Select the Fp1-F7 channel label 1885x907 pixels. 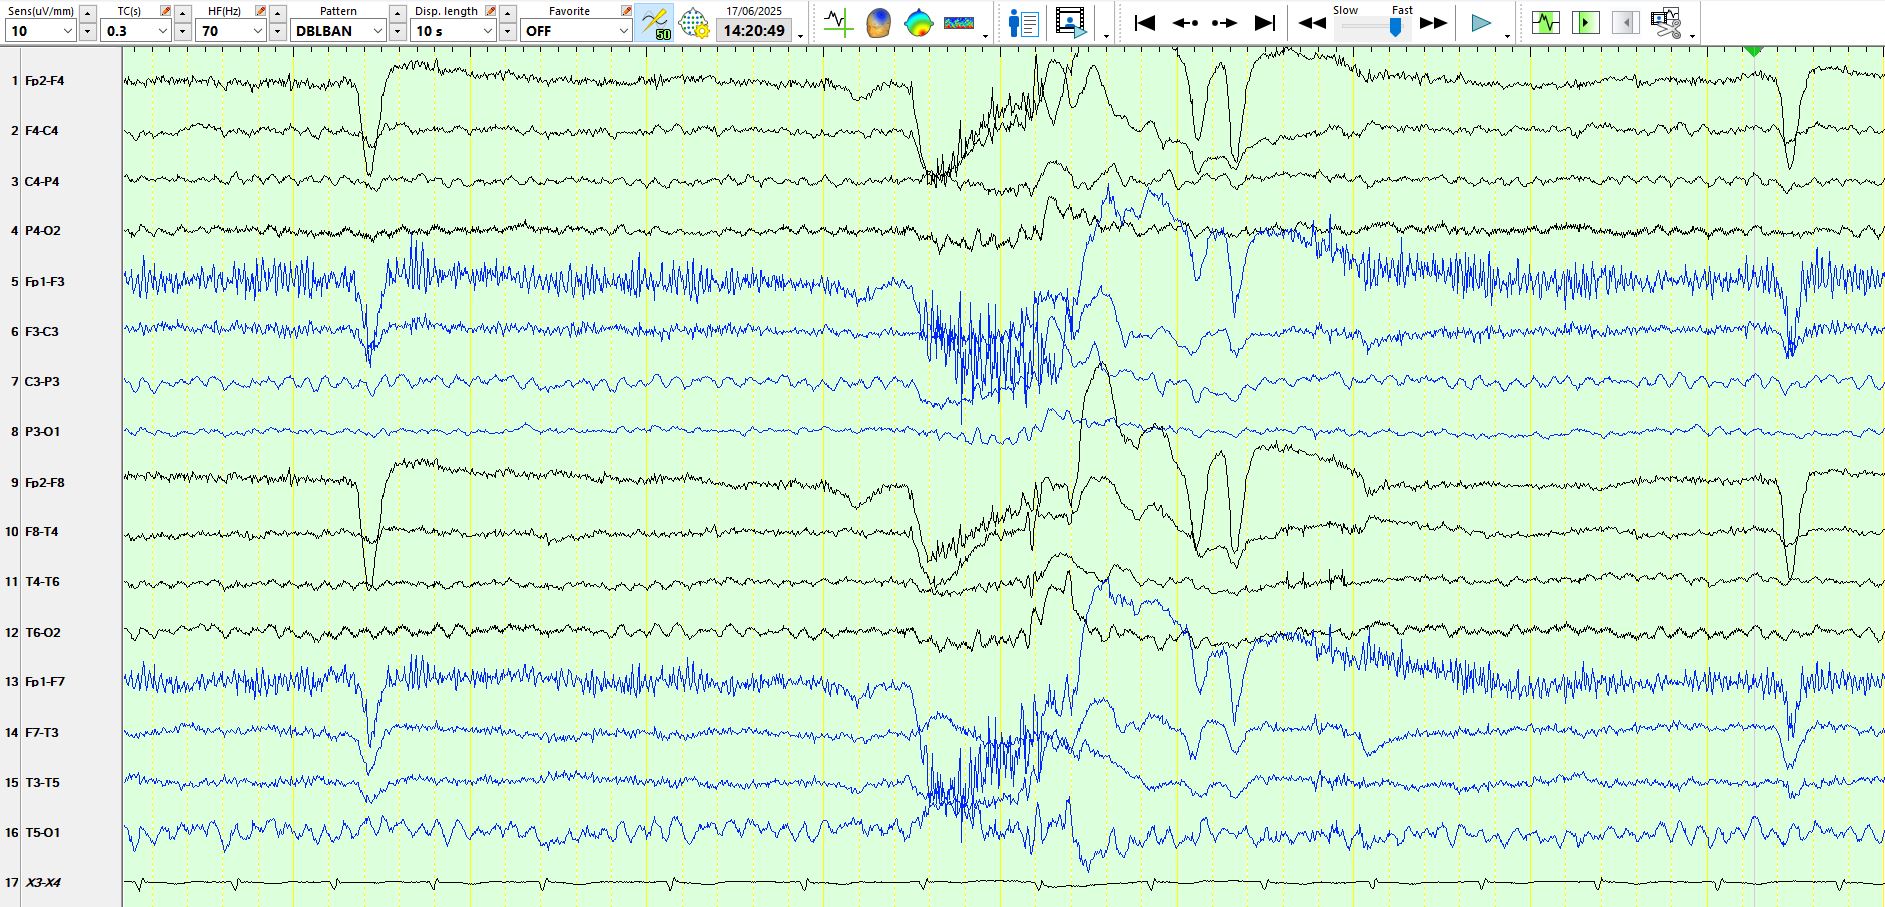[44, 681]
